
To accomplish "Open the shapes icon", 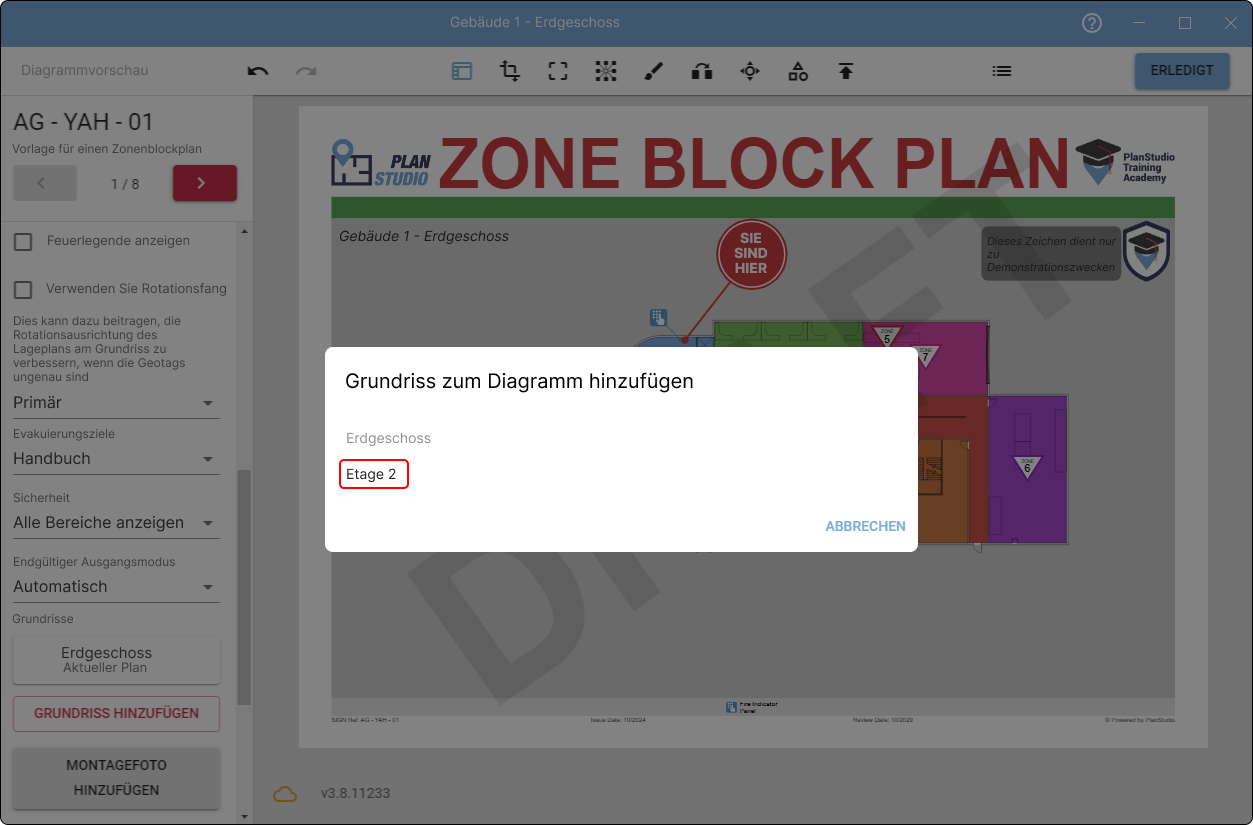I will (798, 71).
